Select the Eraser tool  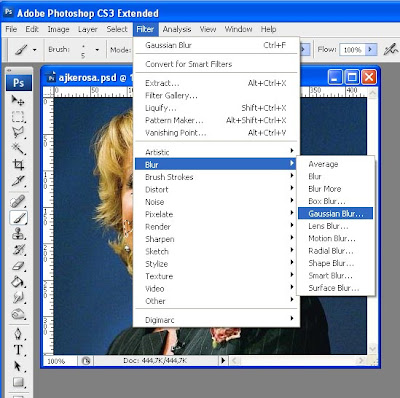pos(18,266)
